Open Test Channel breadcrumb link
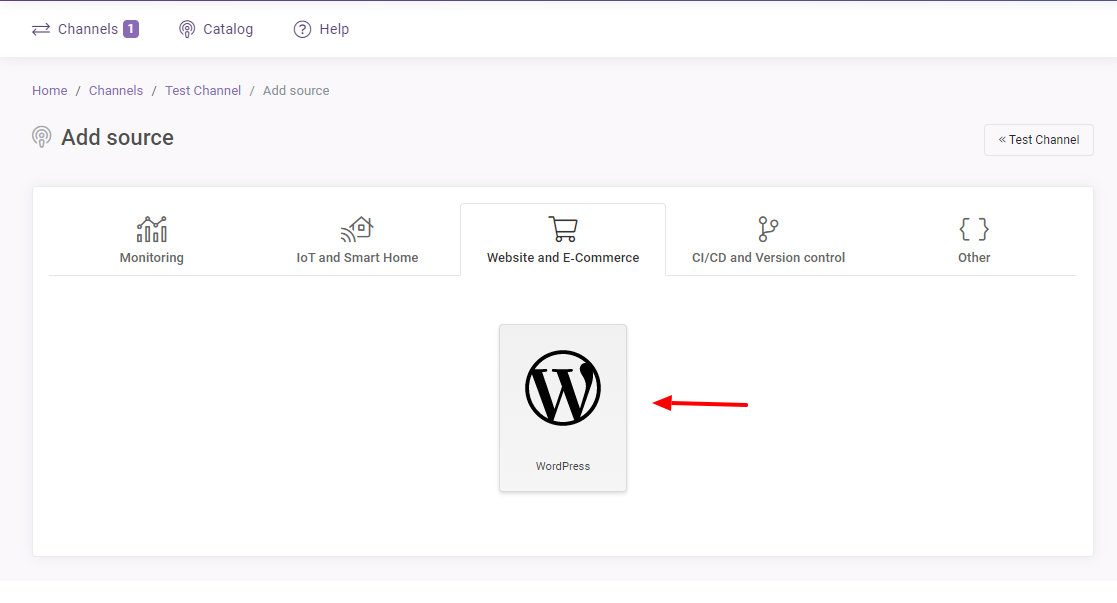1117x603 pixels. (203, 91)
